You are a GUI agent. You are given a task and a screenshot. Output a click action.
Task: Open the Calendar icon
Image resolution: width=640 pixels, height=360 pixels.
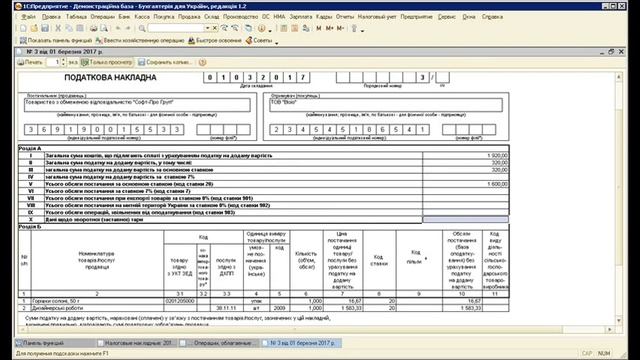click(x=295, y=28)
